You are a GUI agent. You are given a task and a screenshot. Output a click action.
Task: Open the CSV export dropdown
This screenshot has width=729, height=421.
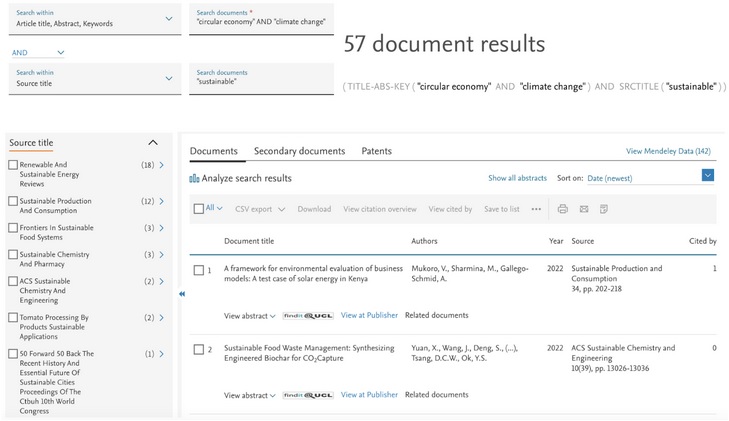tap(259, 209)
